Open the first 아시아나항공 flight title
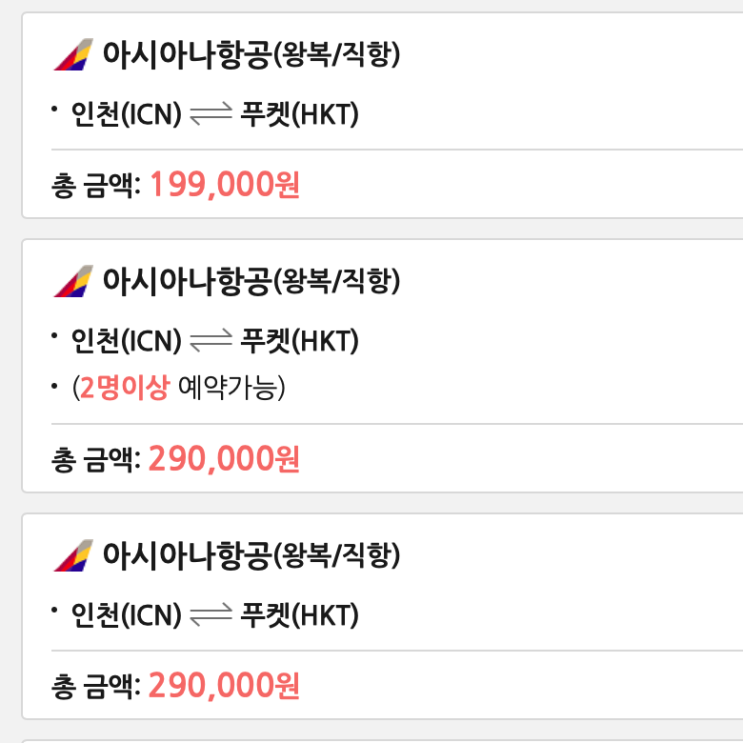Viewport: 743px width, 743px height. pyautogui.click(x=251, y=55)
